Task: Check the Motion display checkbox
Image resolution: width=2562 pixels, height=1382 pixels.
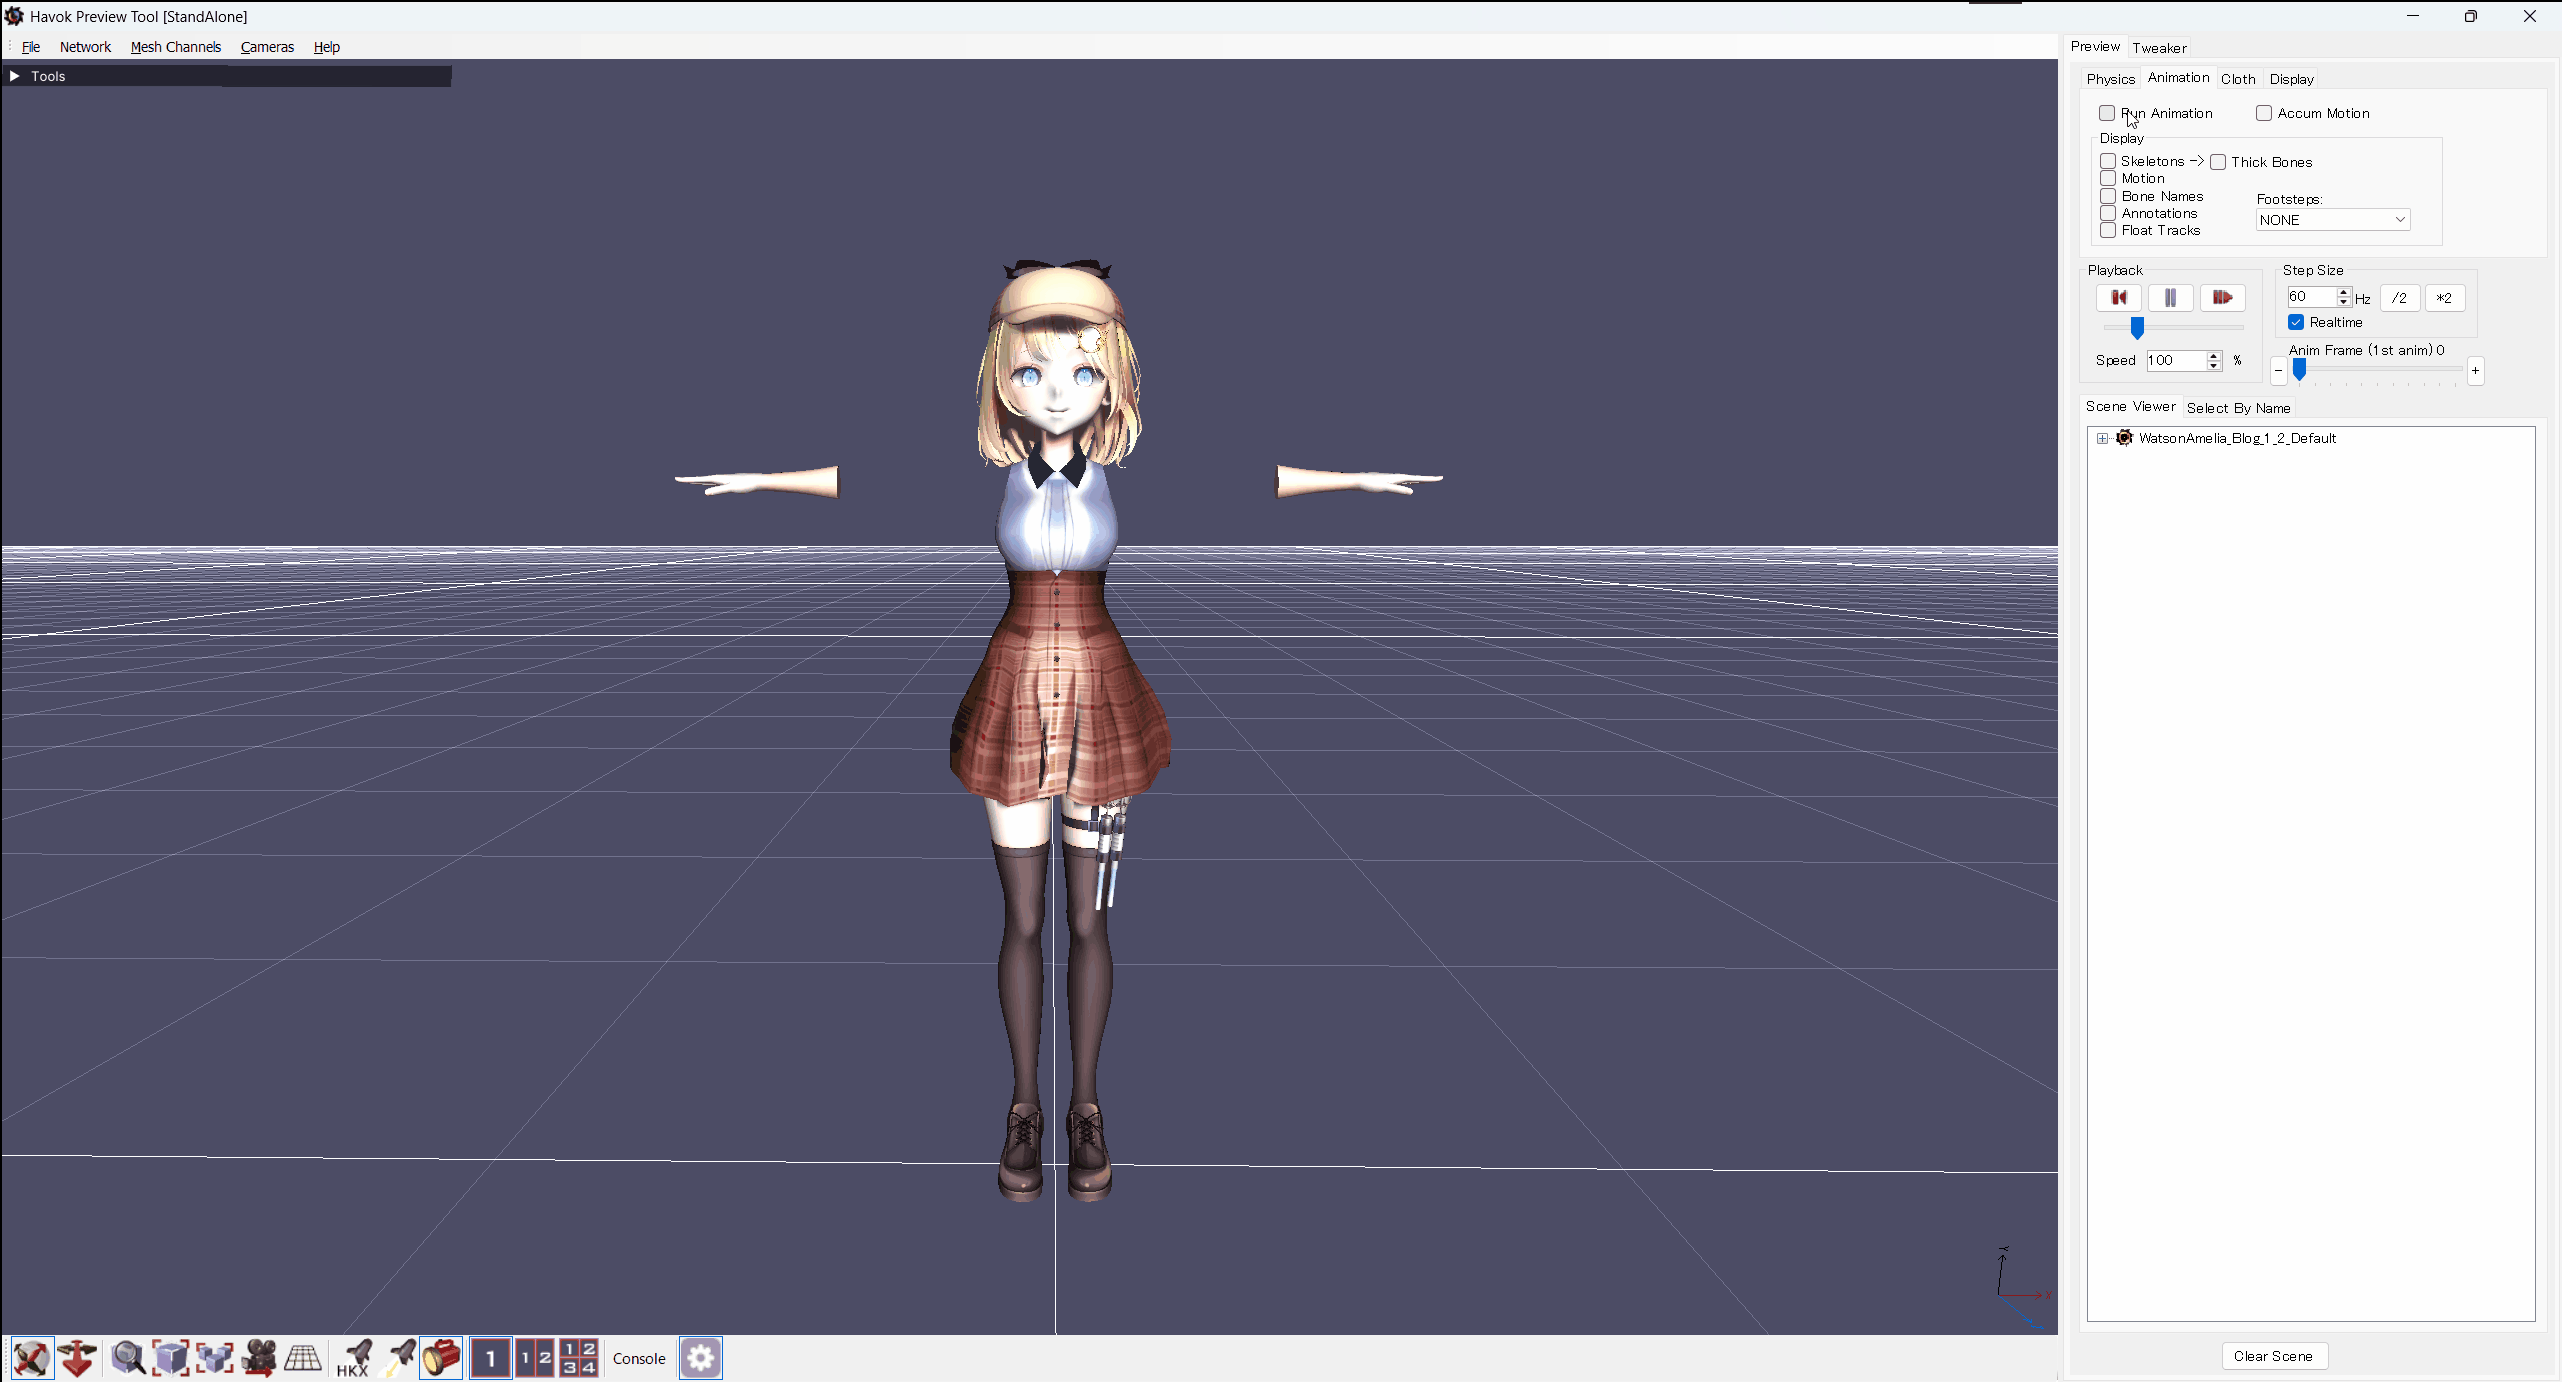Action: point(2108,178)
